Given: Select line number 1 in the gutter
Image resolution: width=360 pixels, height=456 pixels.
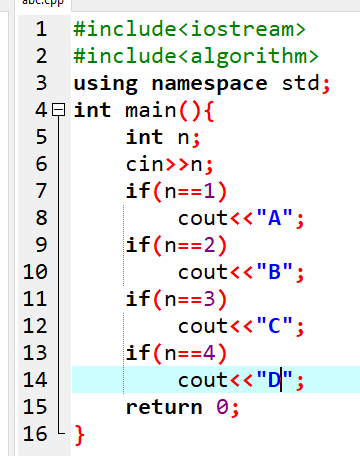Looking at the screenshot, I should [41, 29].
